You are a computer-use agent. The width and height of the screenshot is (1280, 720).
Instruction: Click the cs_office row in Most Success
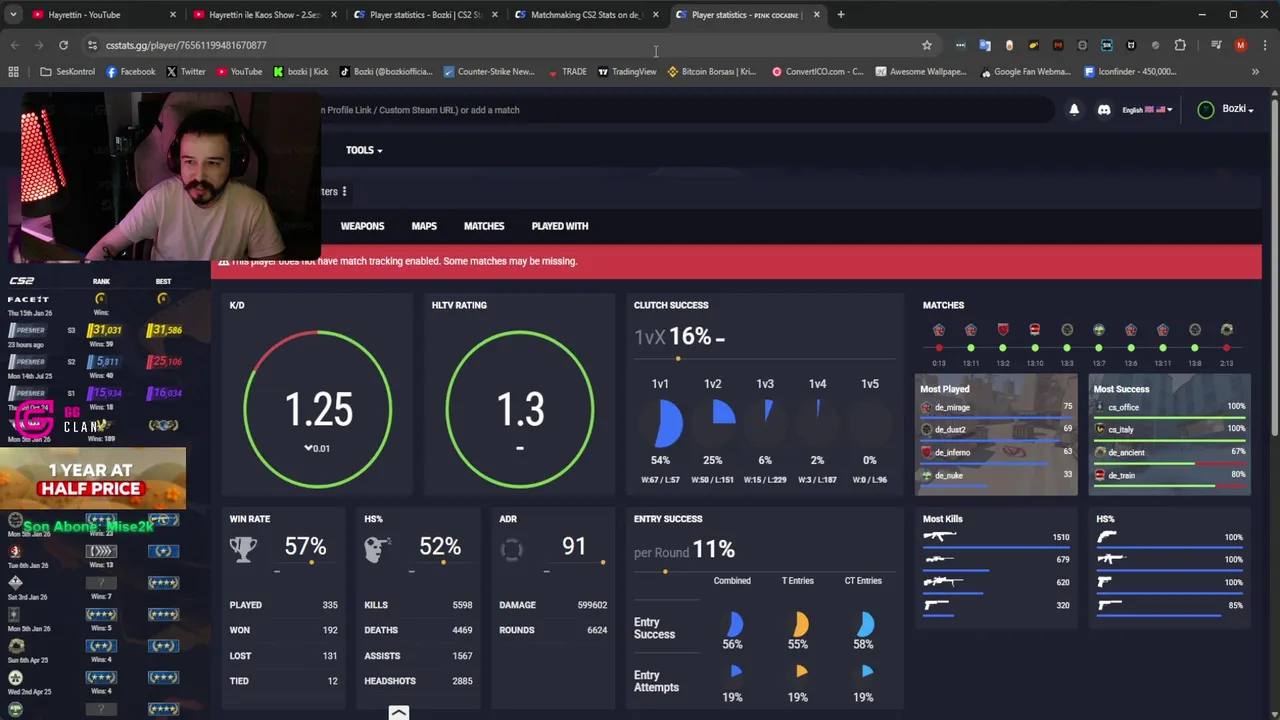click(1169, 408)
